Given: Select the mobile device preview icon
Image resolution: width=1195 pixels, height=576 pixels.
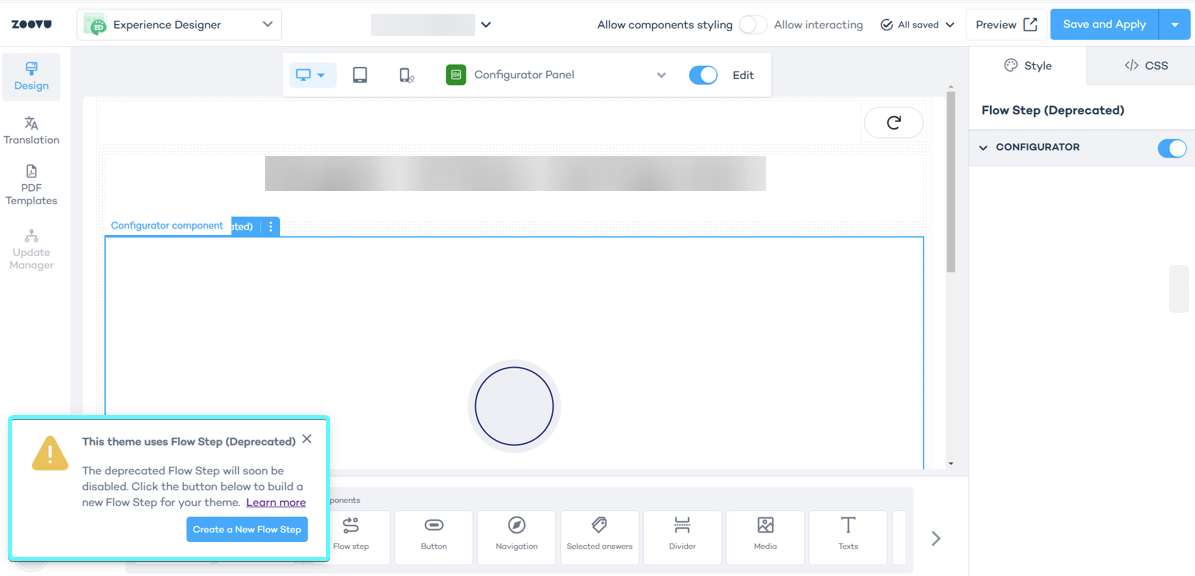Looking at the screenshot, I should pyautogui.click(x=406, y=75).
